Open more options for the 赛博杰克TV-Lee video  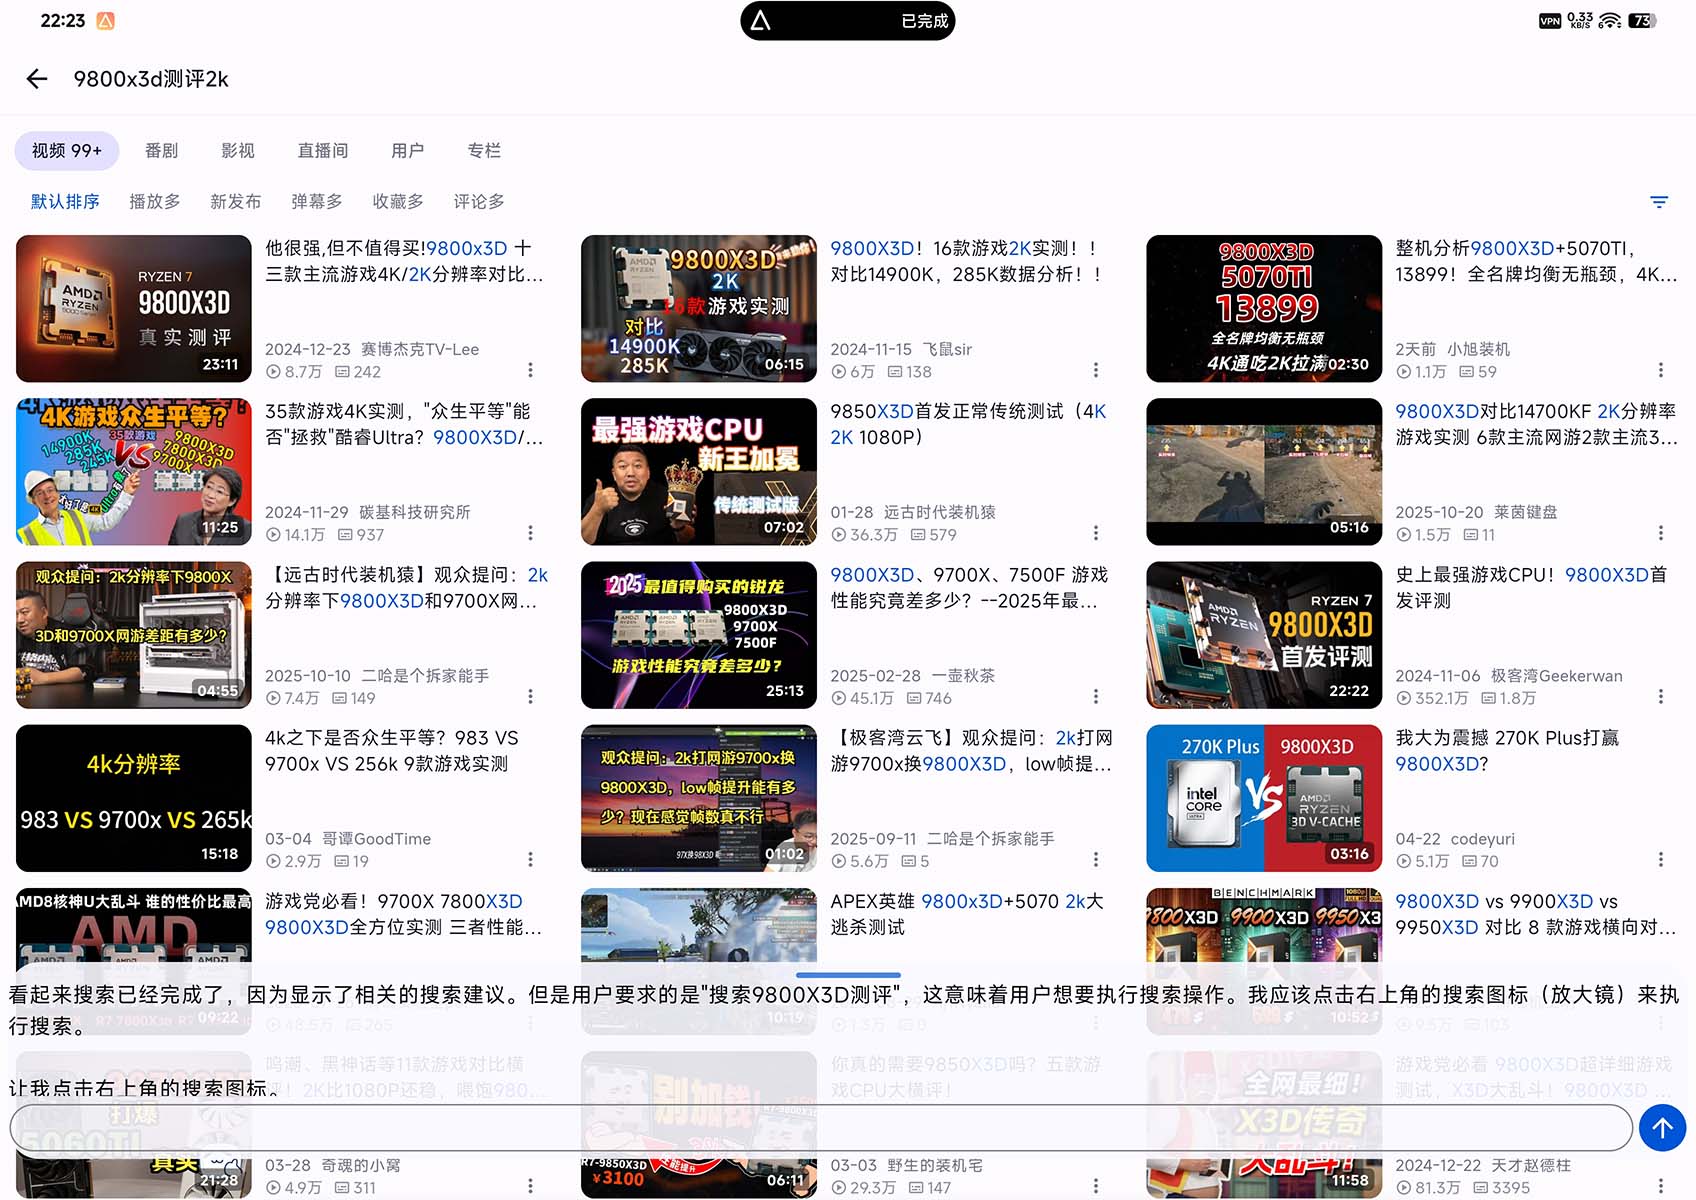click(x=530, y=371)
